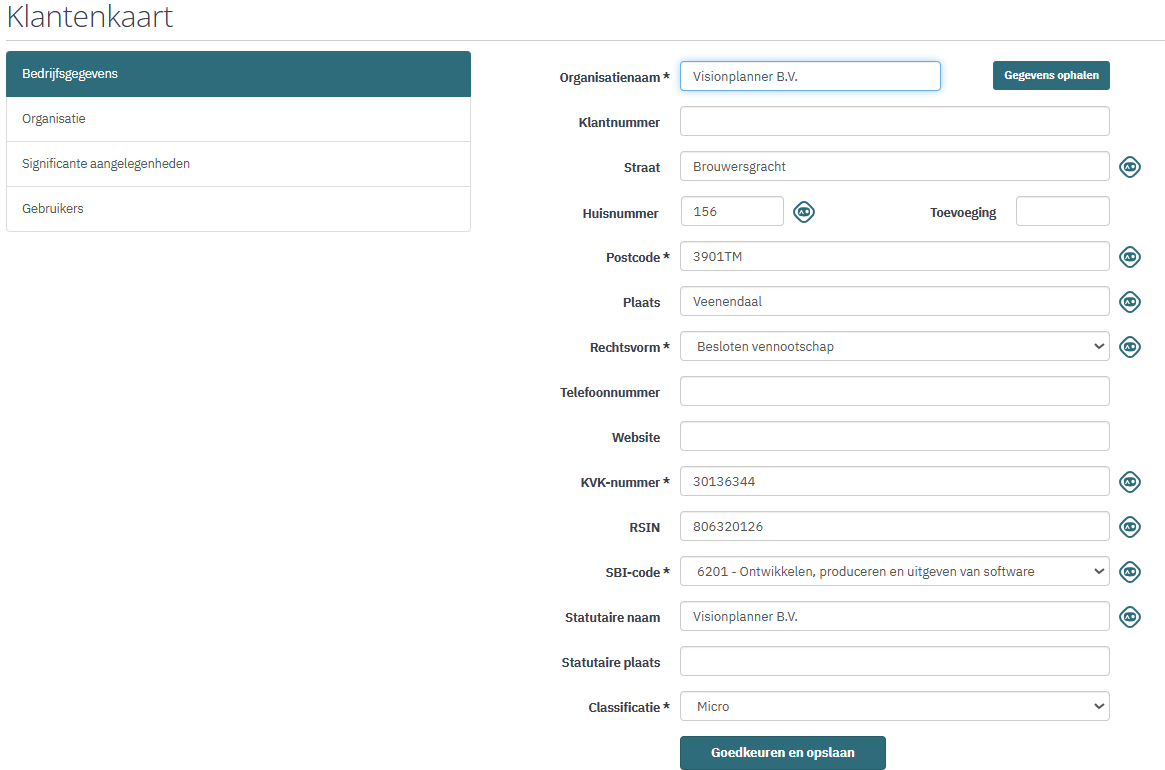1165x770 pixels.
Task: Click the Straat field with Brouwersgracht
Action: click(895, 166)
